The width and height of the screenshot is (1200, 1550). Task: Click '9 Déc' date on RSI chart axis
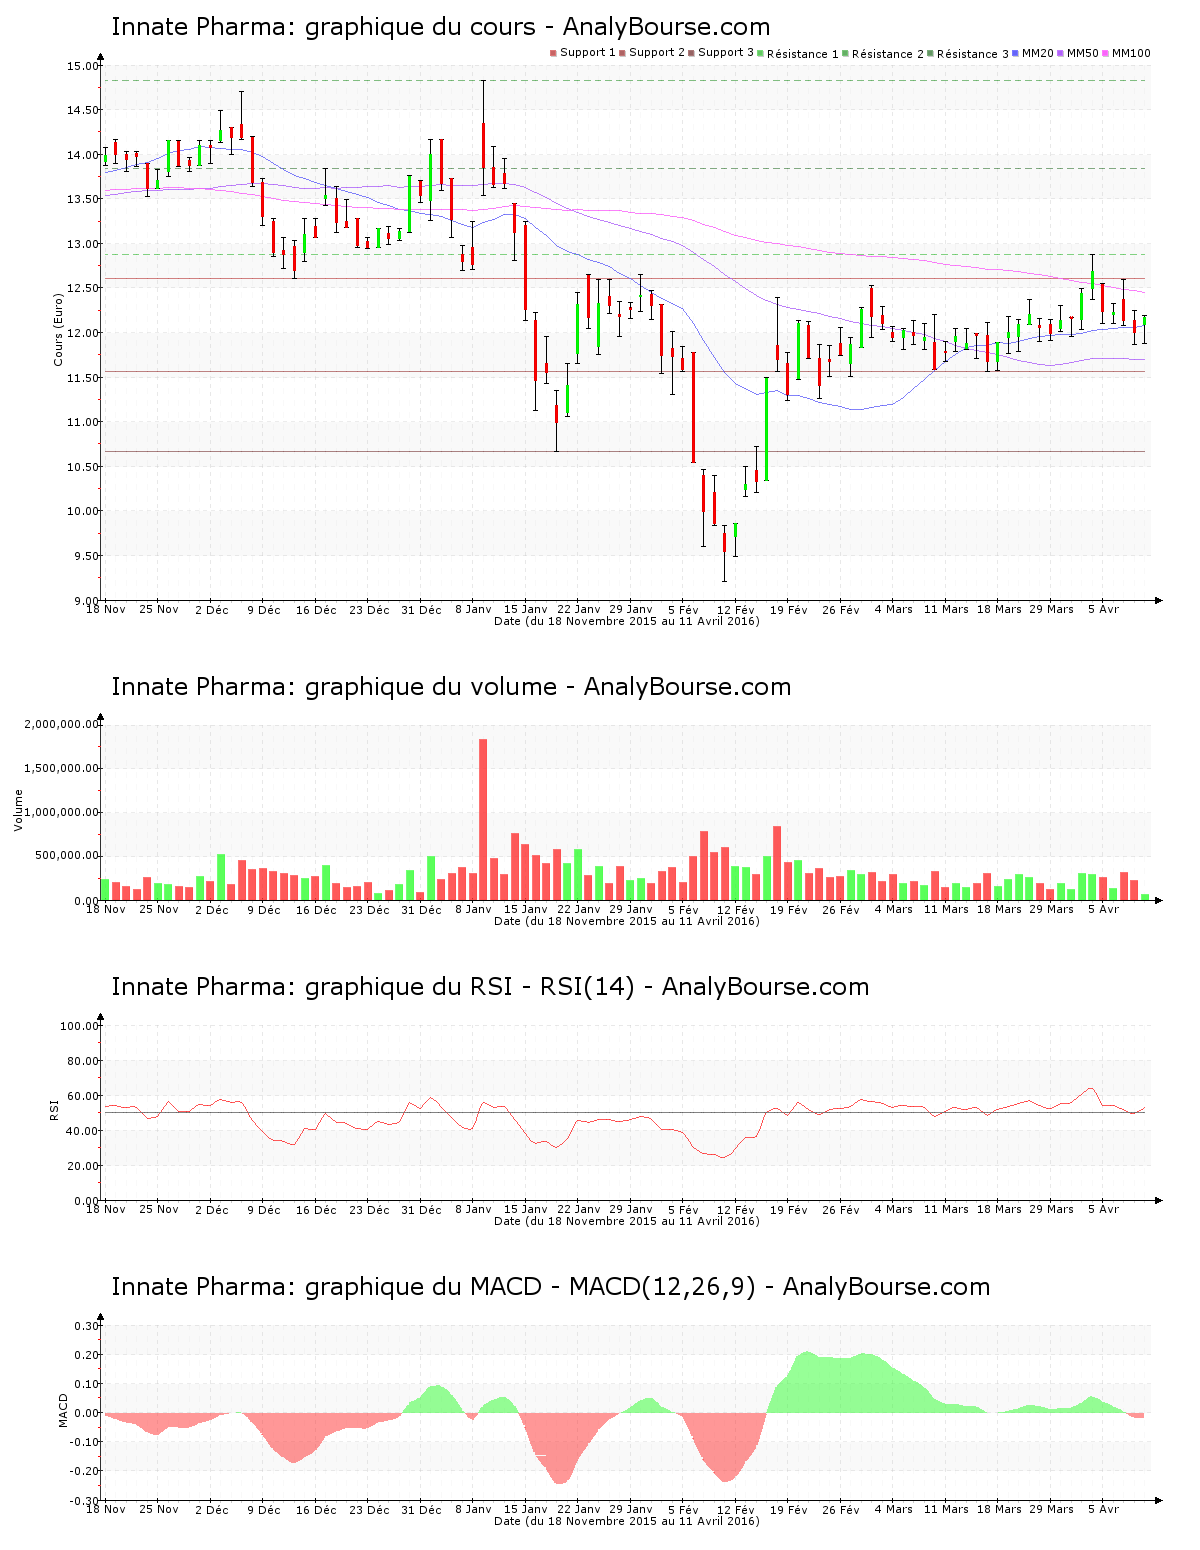pyautogui.click(x=263, y=1209)
